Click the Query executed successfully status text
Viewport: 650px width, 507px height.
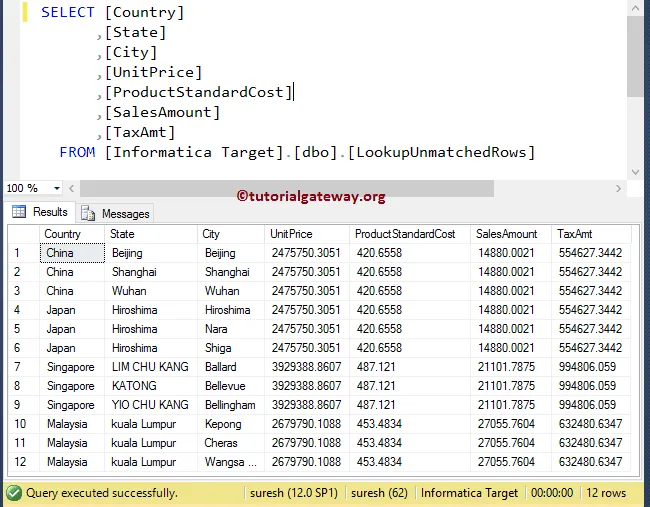coord(102,493)
